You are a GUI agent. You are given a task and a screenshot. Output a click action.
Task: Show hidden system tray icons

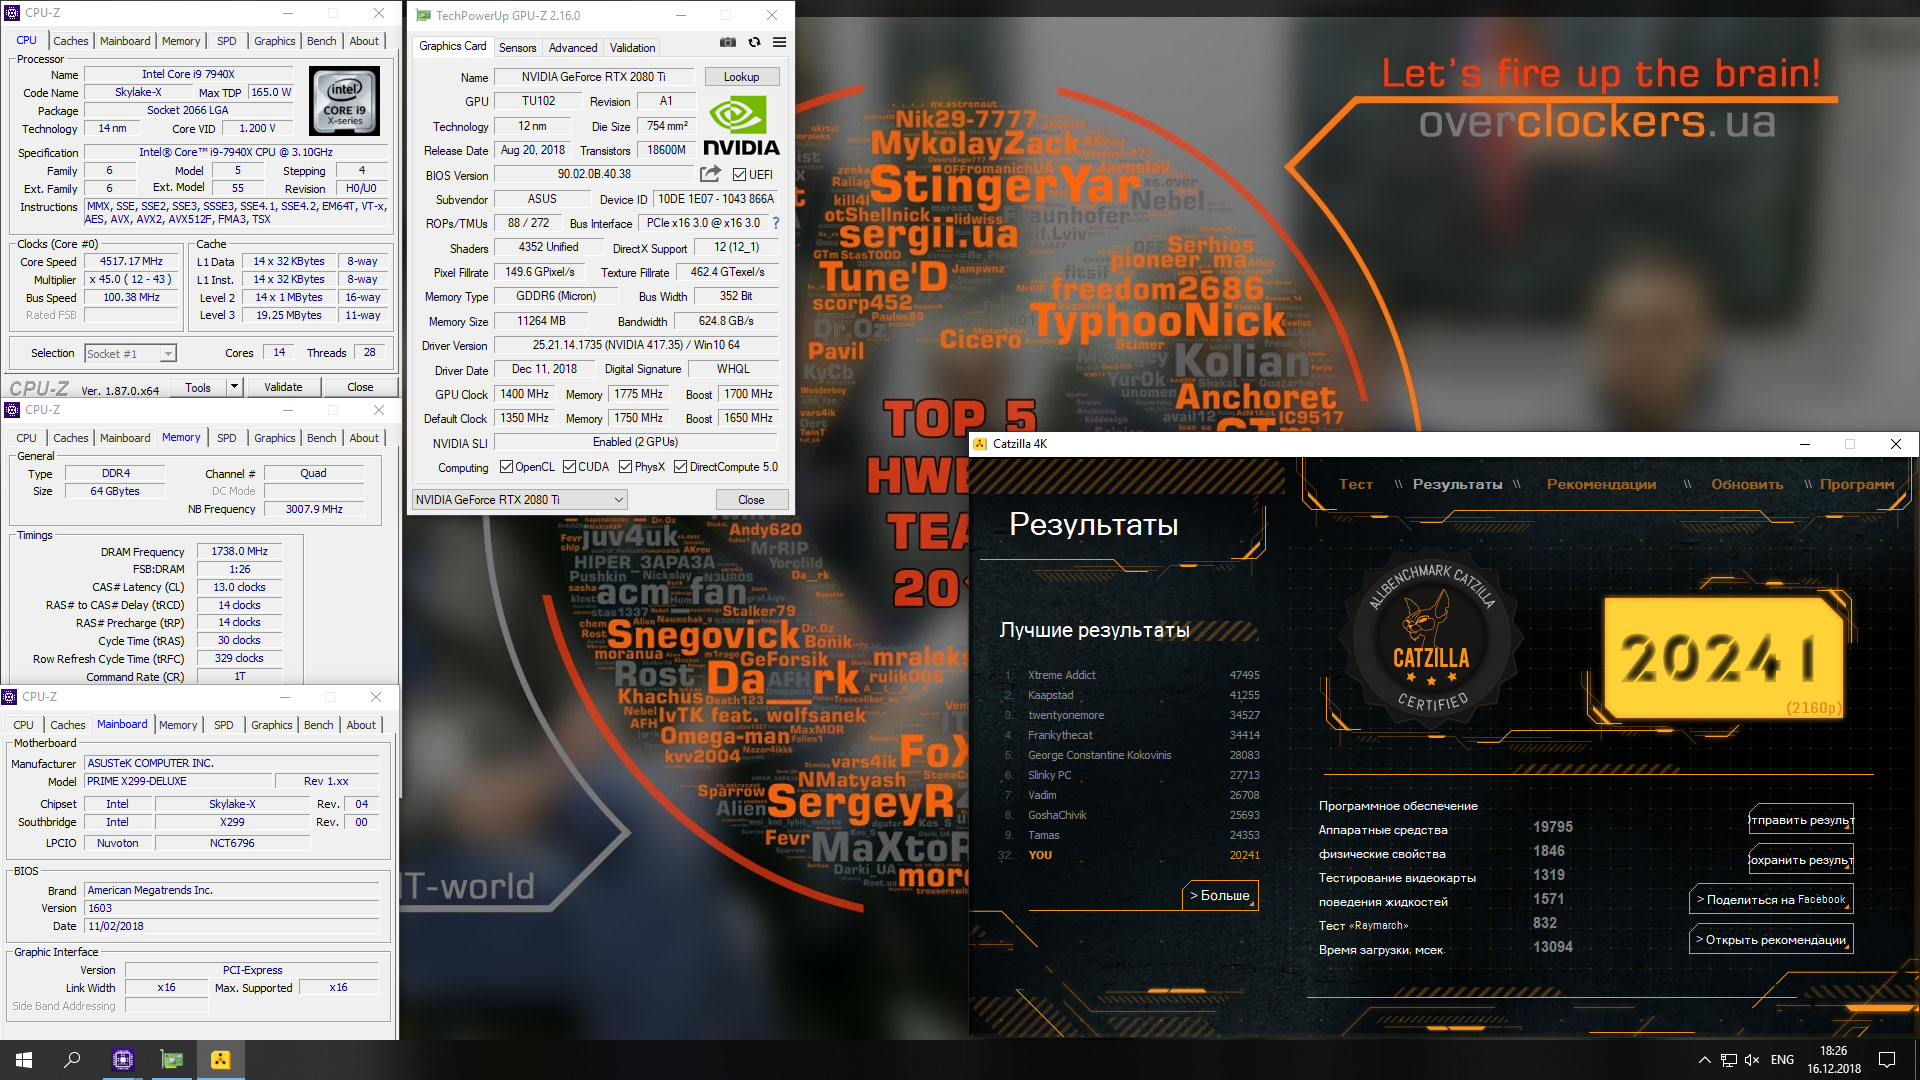tap(1704, 1060)
